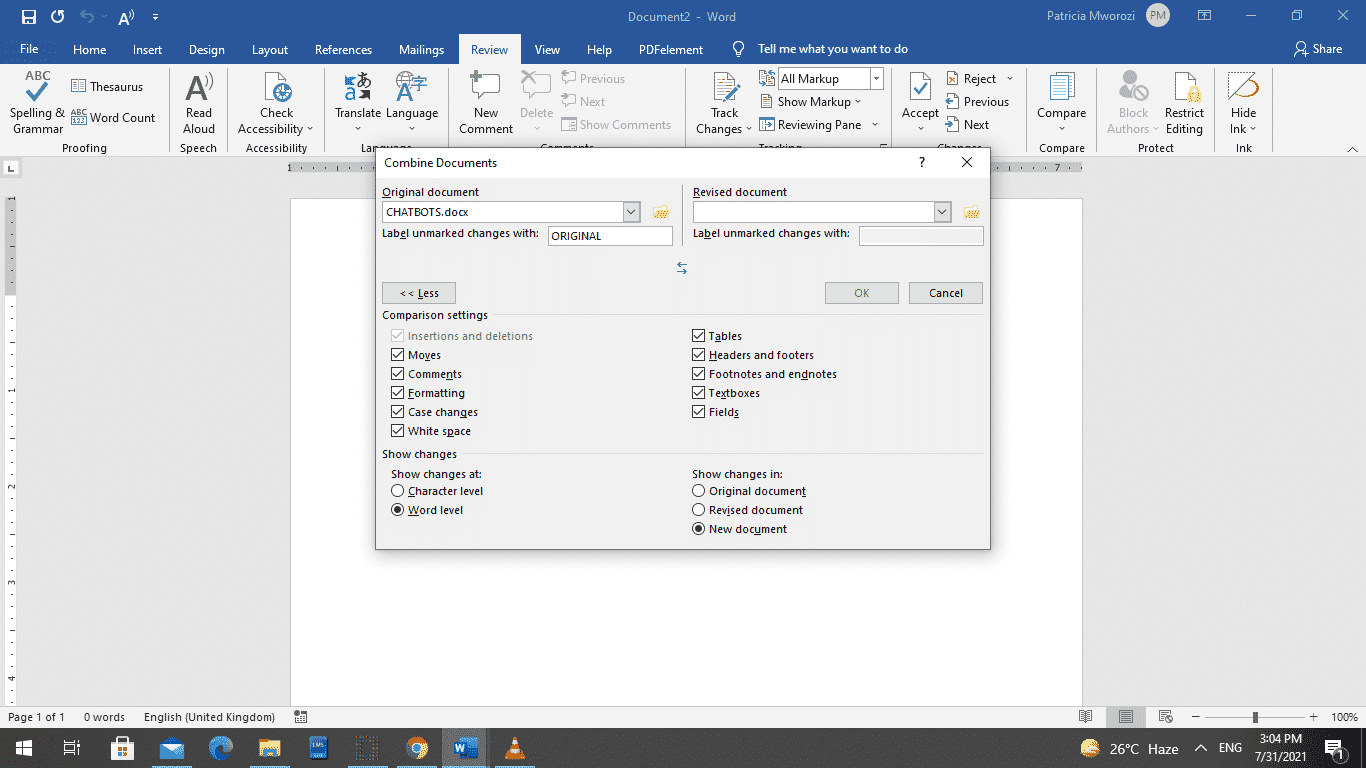Expand the All Markup dropdown

coord(874,78)
